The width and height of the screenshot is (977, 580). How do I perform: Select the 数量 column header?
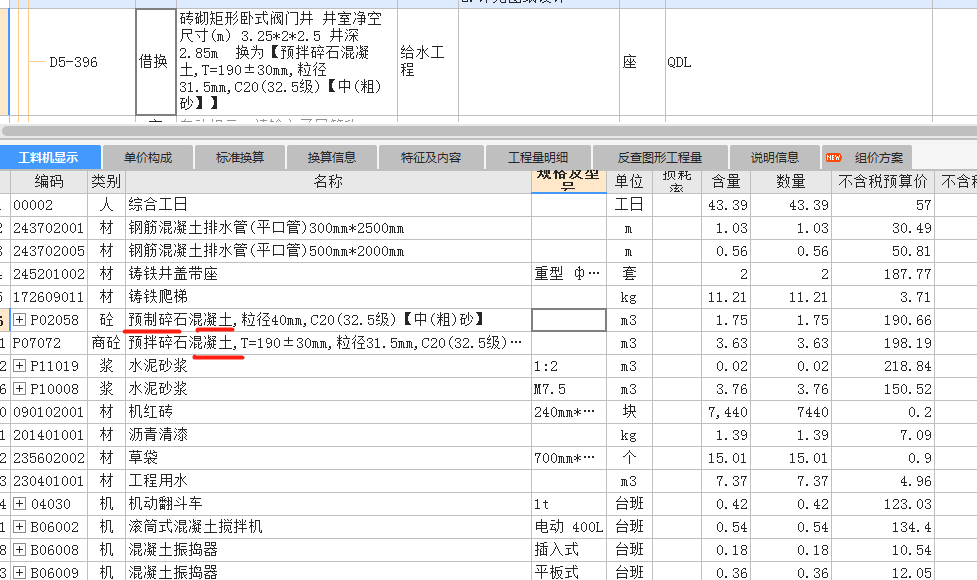point(791,181)
